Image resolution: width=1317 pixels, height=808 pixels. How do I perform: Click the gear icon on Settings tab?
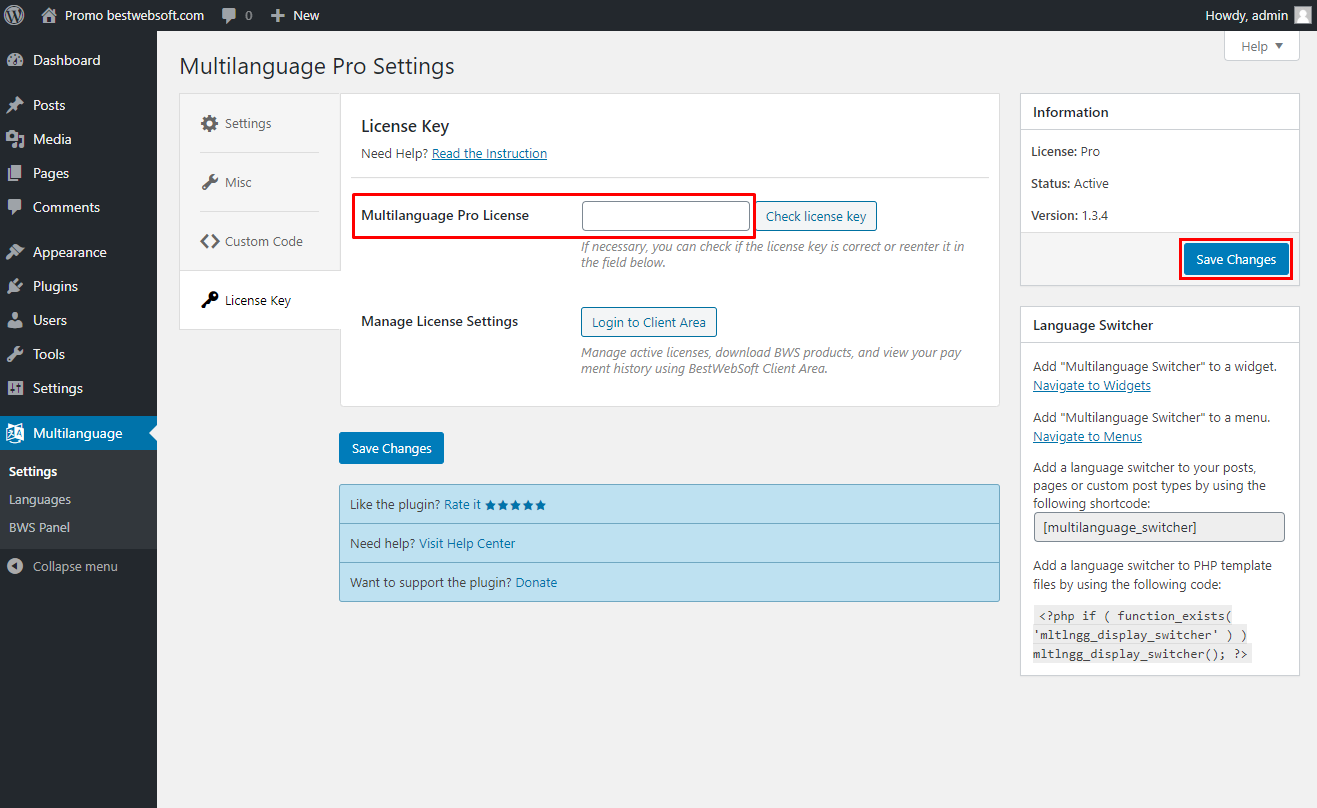click(209, 123)
